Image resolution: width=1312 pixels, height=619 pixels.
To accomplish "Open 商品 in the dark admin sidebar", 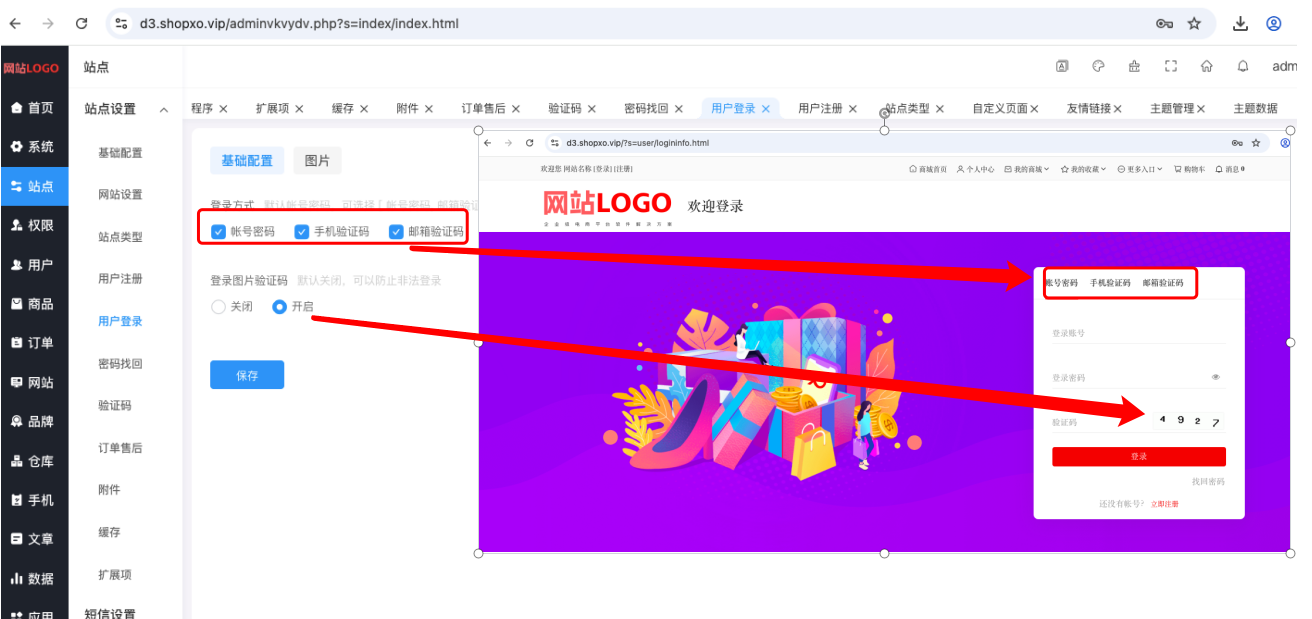I will 33,304.
